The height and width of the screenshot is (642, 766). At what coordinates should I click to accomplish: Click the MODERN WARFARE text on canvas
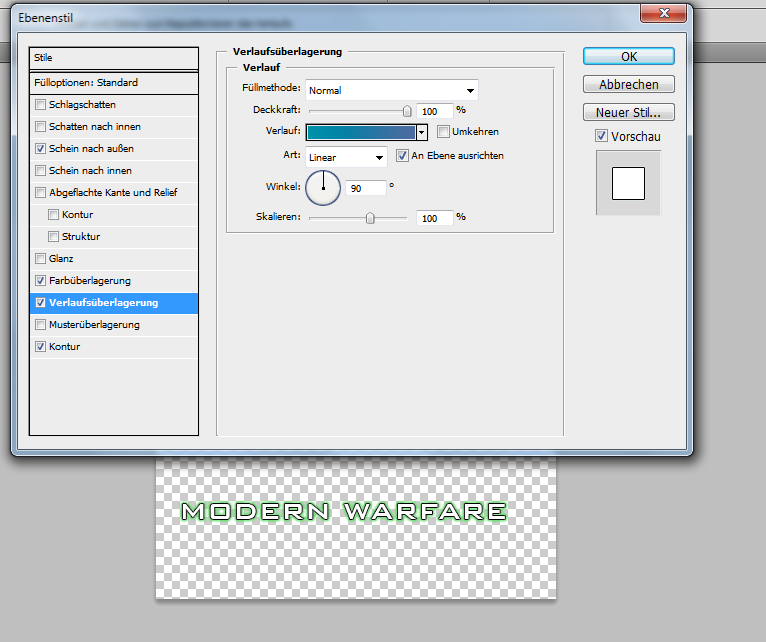pos(344,512)
